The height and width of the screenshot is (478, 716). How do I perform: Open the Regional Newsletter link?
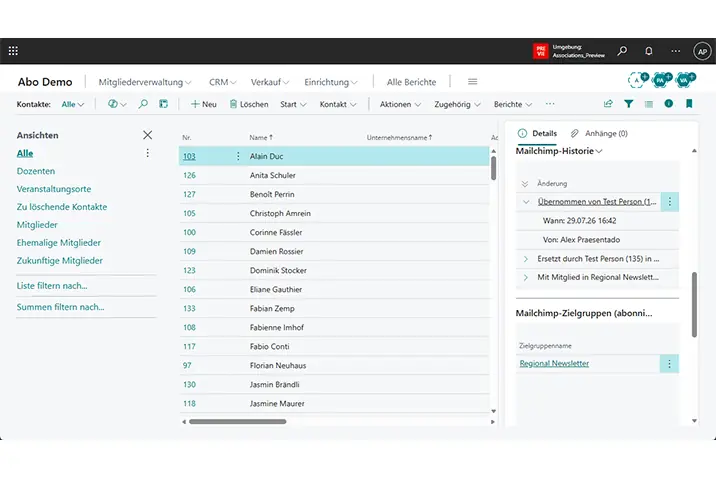point(554,364)
